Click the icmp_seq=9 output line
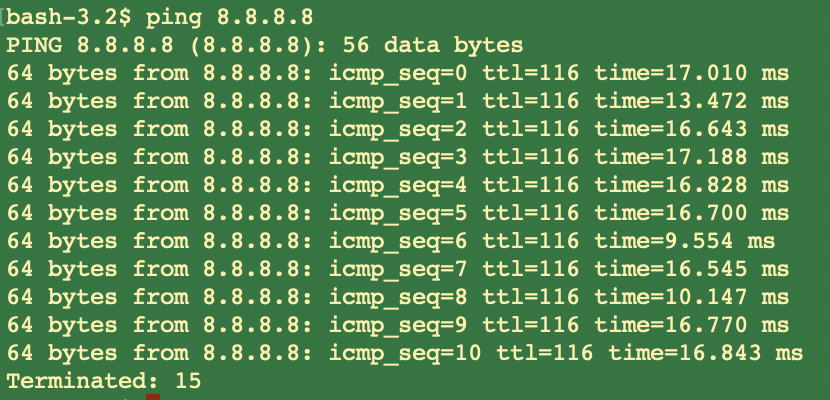Viewport: 830px width, 400px height. pyautogui.click(x=397, y=325)
